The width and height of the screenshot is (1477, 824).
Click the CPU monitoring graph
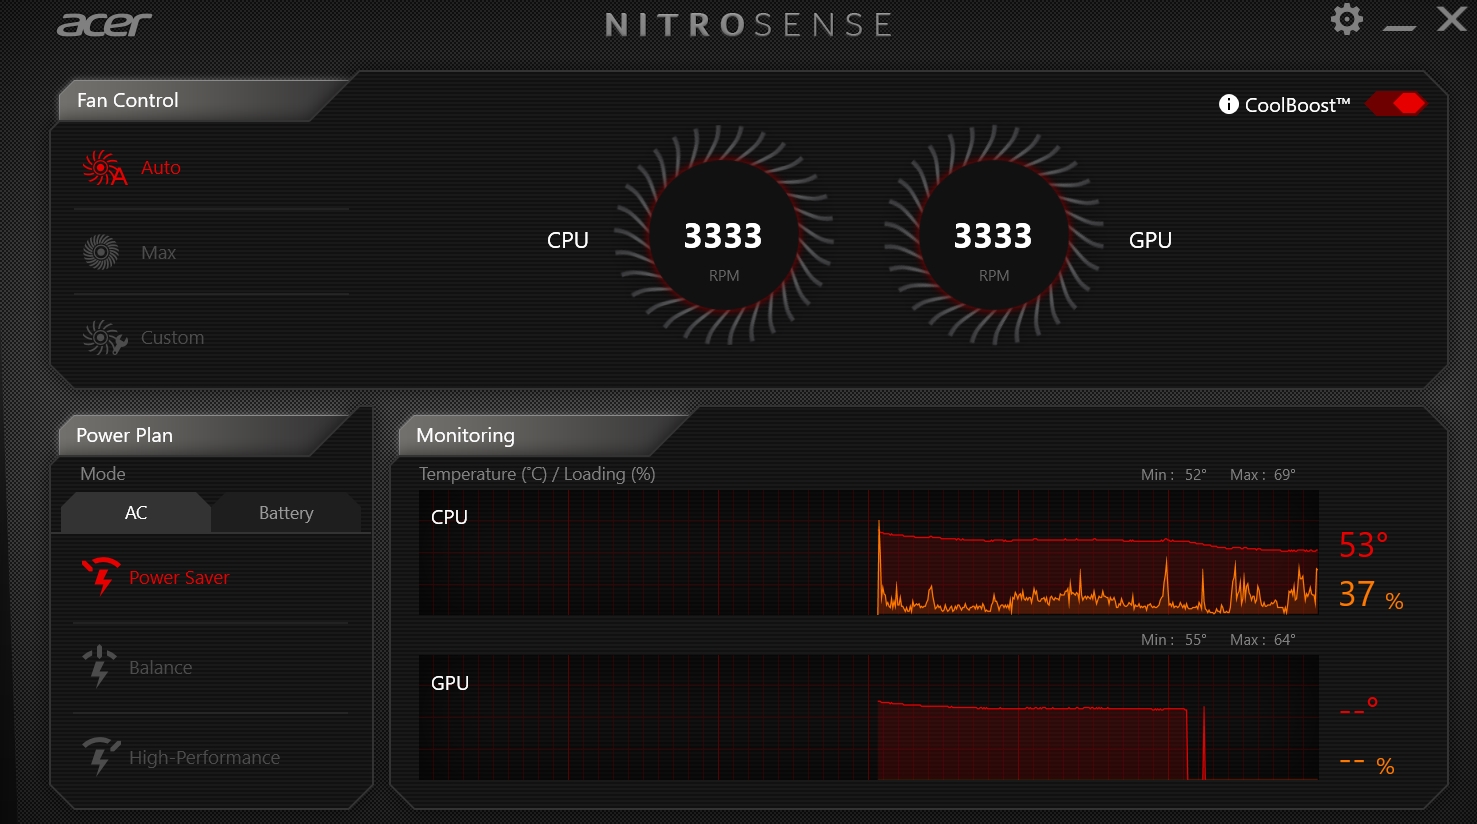click(868, 553)
